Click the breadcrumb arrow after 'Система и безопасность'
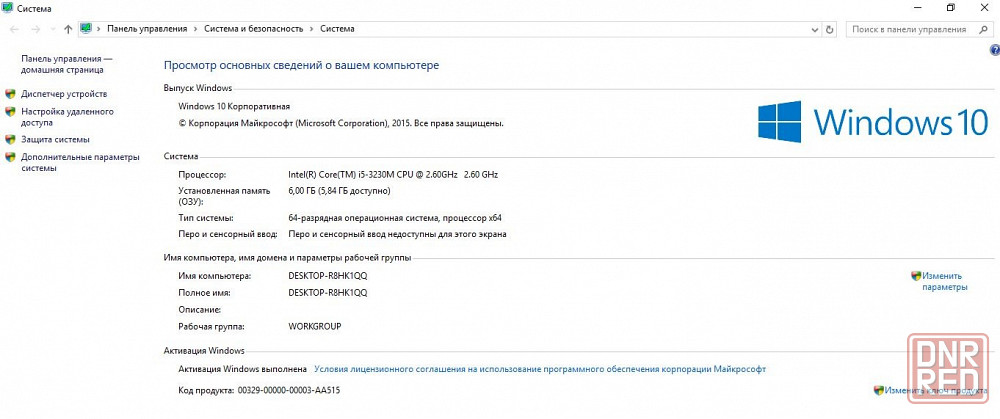The width and height of the screenshot is (1000, 419). (x=311, y=29)
